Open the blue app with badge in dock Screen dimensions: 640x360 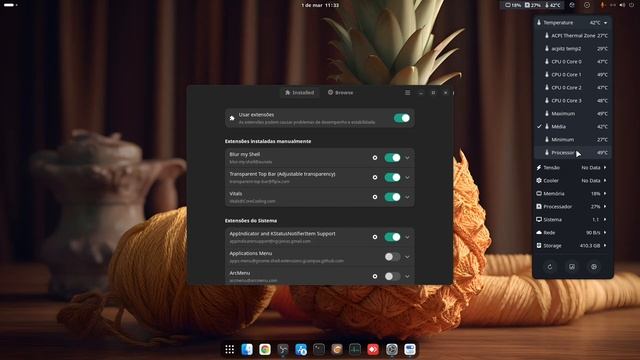coord(301,349)
